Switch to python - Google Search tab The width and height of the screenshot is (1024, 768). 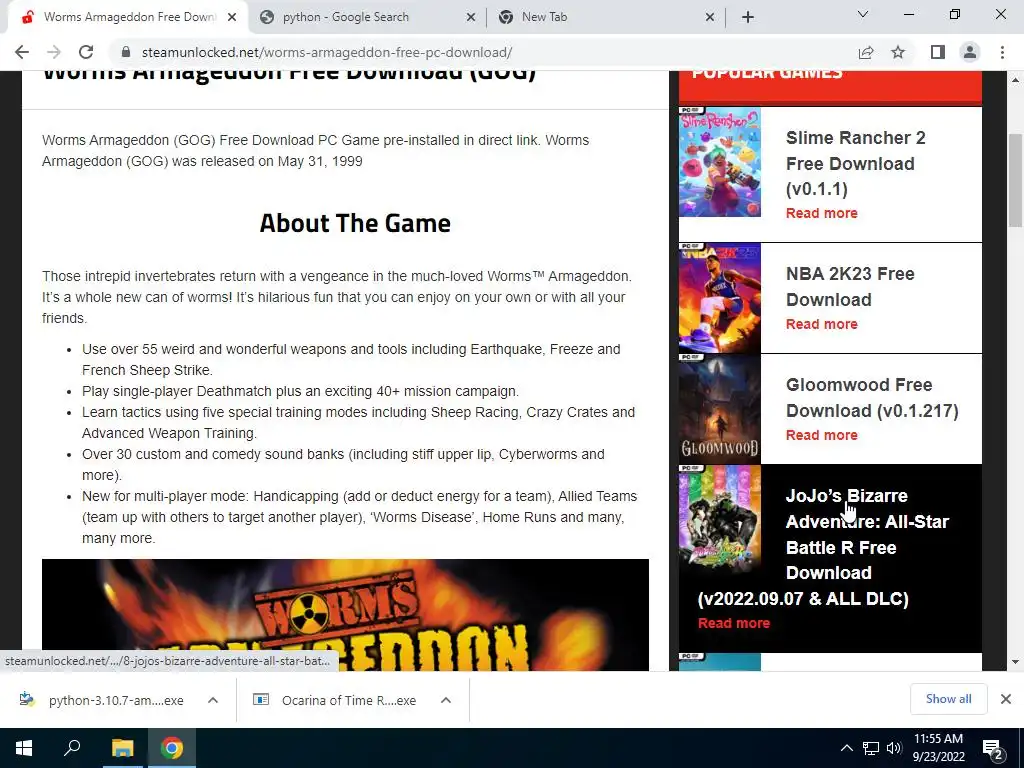(366, 17)
